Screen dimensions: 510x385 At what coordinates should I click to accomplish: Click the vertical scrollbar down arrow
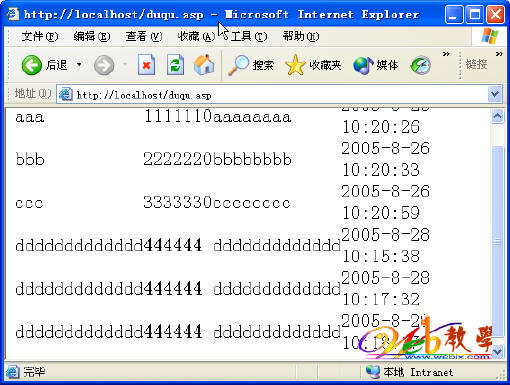coord(497,351)
